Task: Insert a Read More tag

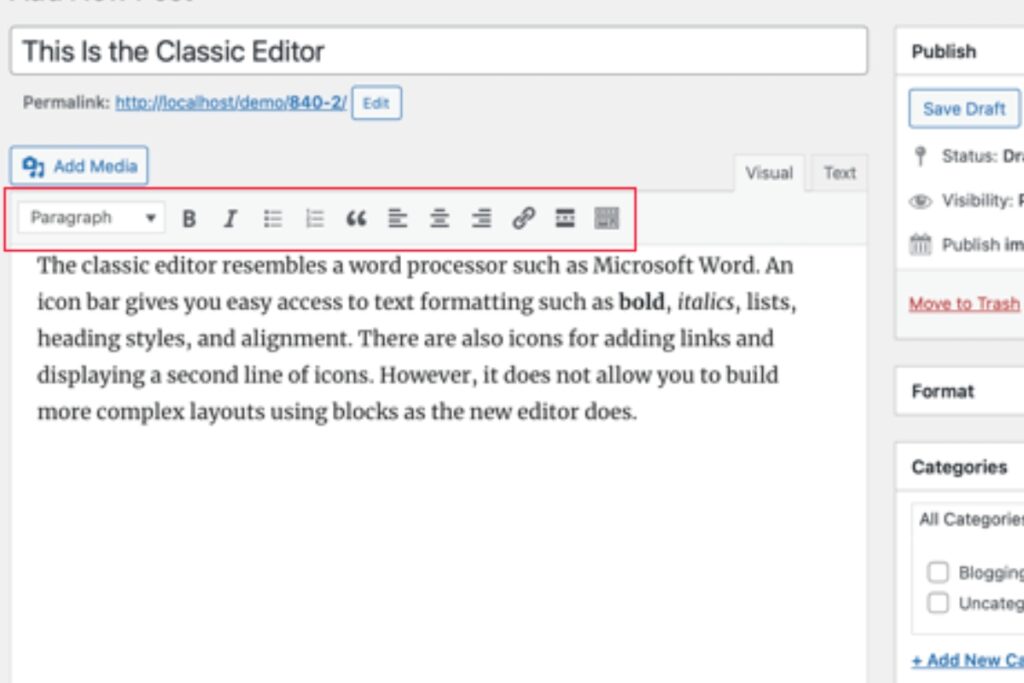Action: [565, 217]
